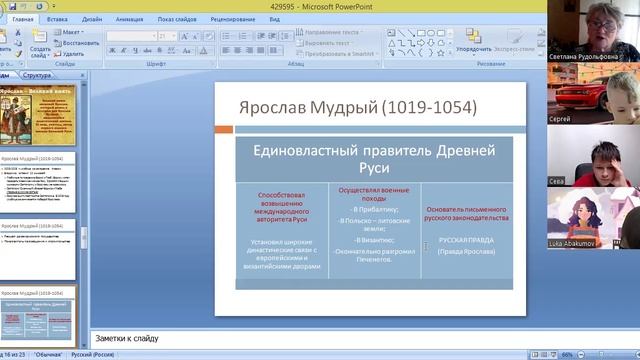
Task: Expand the shapes gallery with the More arrow
Action: pyautogui.click(x=450, y=53)
